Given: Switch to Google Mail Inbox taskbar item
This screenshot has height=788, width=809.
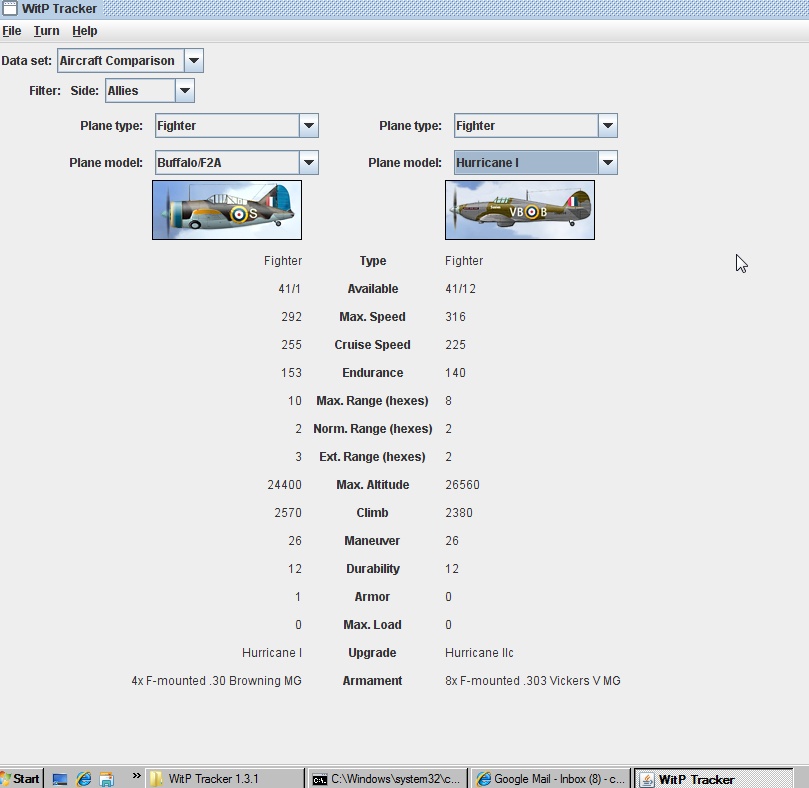Looking at the screenshot, I should [551, 779].
